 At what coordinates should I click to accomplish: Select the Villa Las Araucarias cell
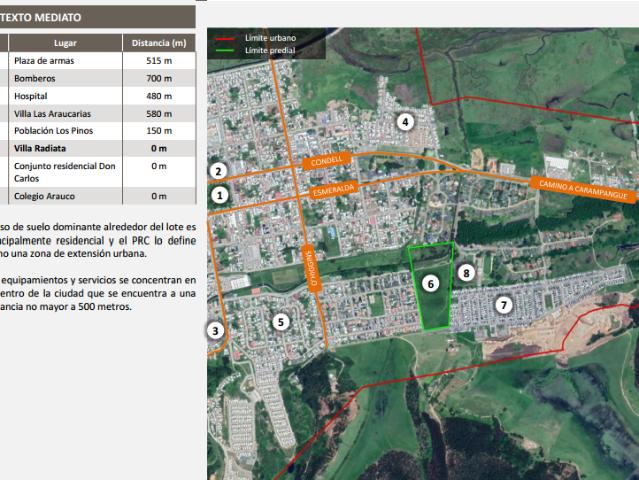click(x=65, y=114)
